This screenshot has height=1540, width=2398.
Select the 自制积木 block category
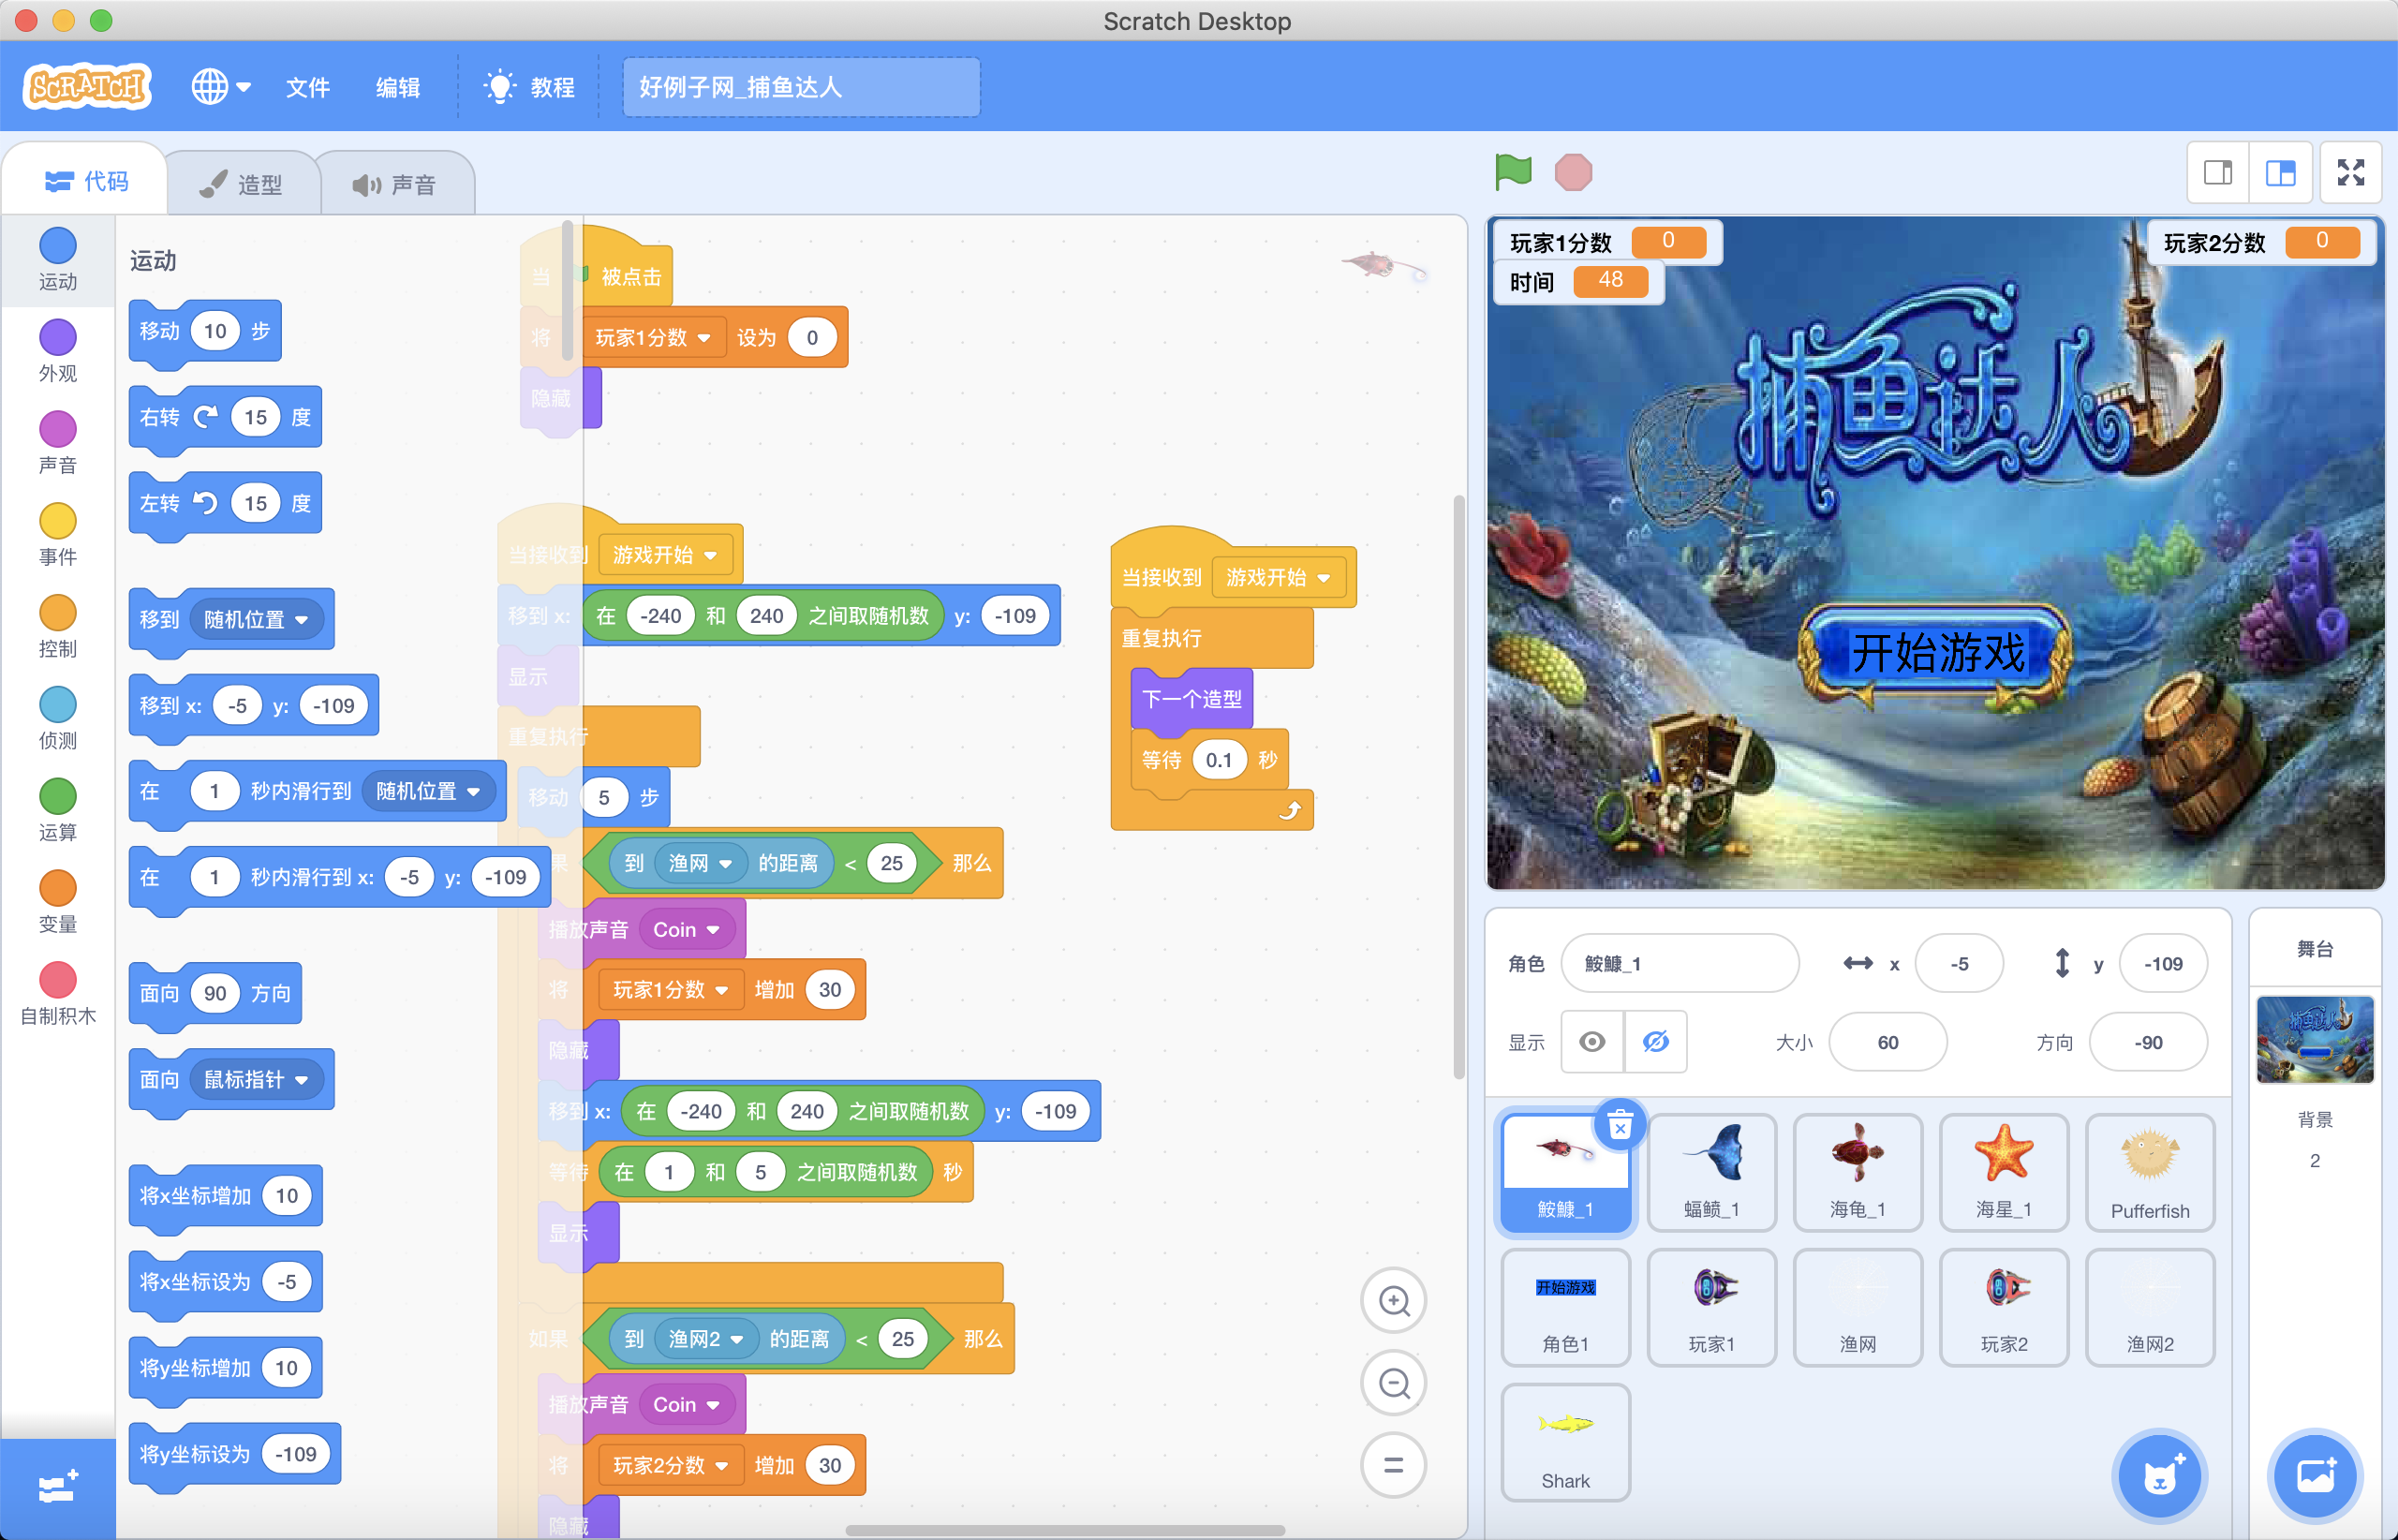coord(58,996)
